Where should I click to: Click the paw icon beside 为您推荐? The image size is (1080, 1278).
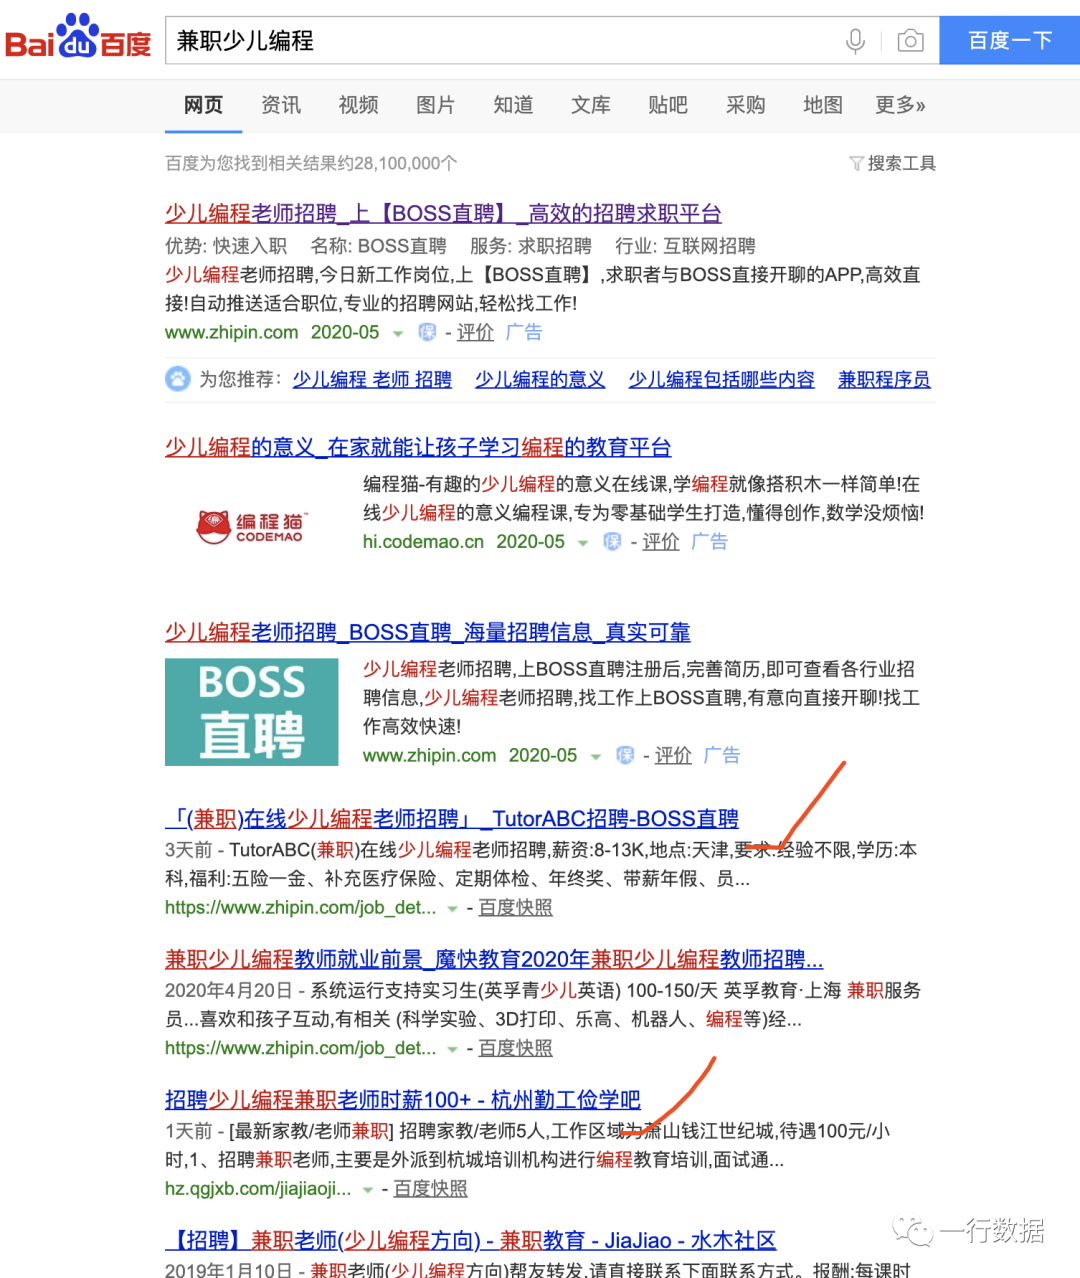(x=177, y=379)
